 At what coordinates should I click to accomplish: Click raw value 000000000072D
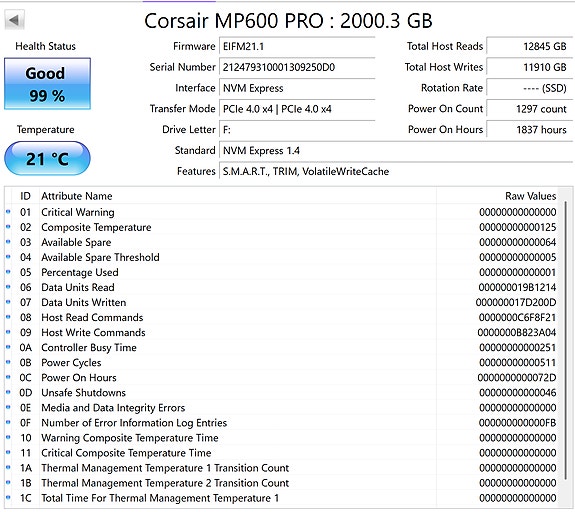click(517, 378)
